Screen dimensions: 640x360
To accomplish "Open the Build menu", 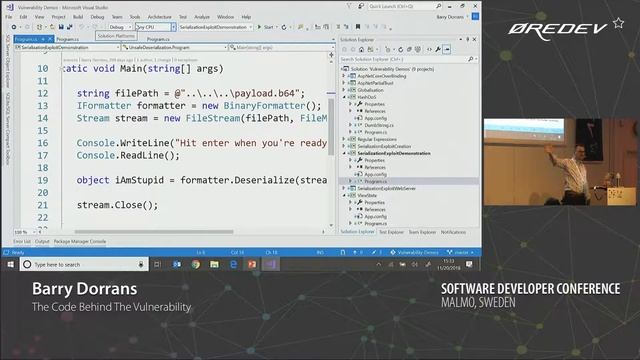I will pyautogui.click(x=78, y=17).
